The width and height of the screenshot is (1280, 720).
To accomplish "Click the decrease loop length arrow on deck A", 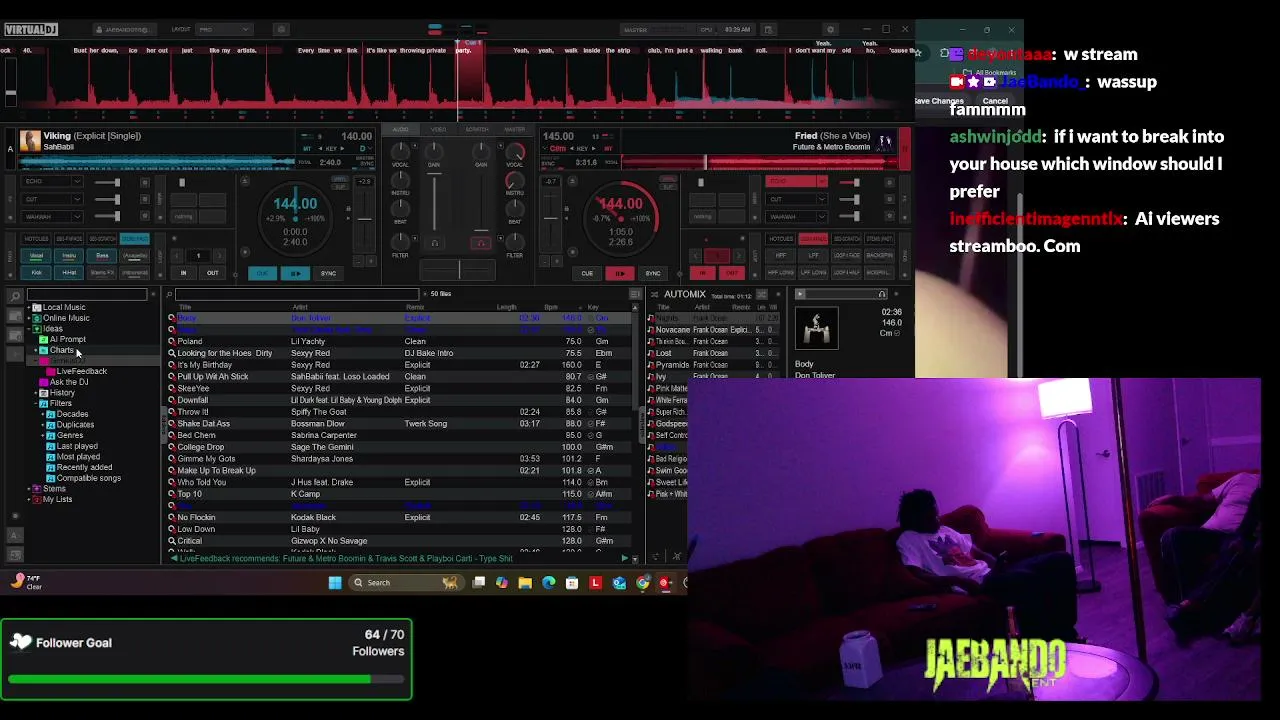I will coord(175,256).
